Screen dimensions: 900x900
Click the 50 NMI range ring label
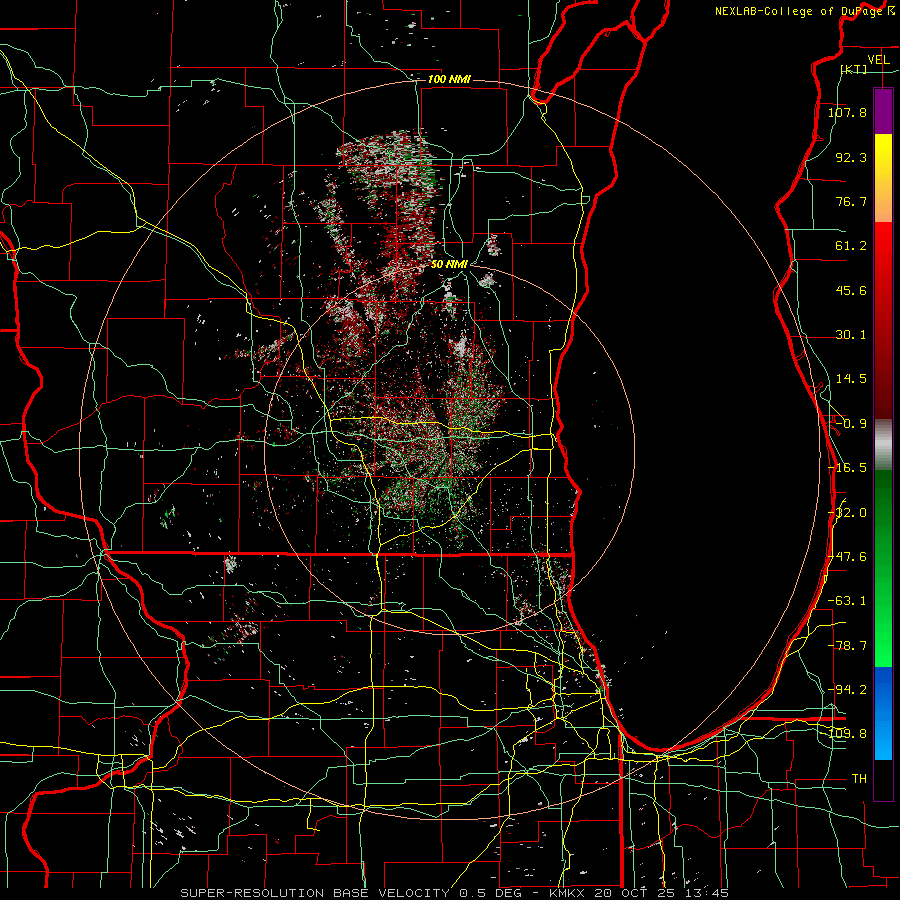[x=449, y=264]
